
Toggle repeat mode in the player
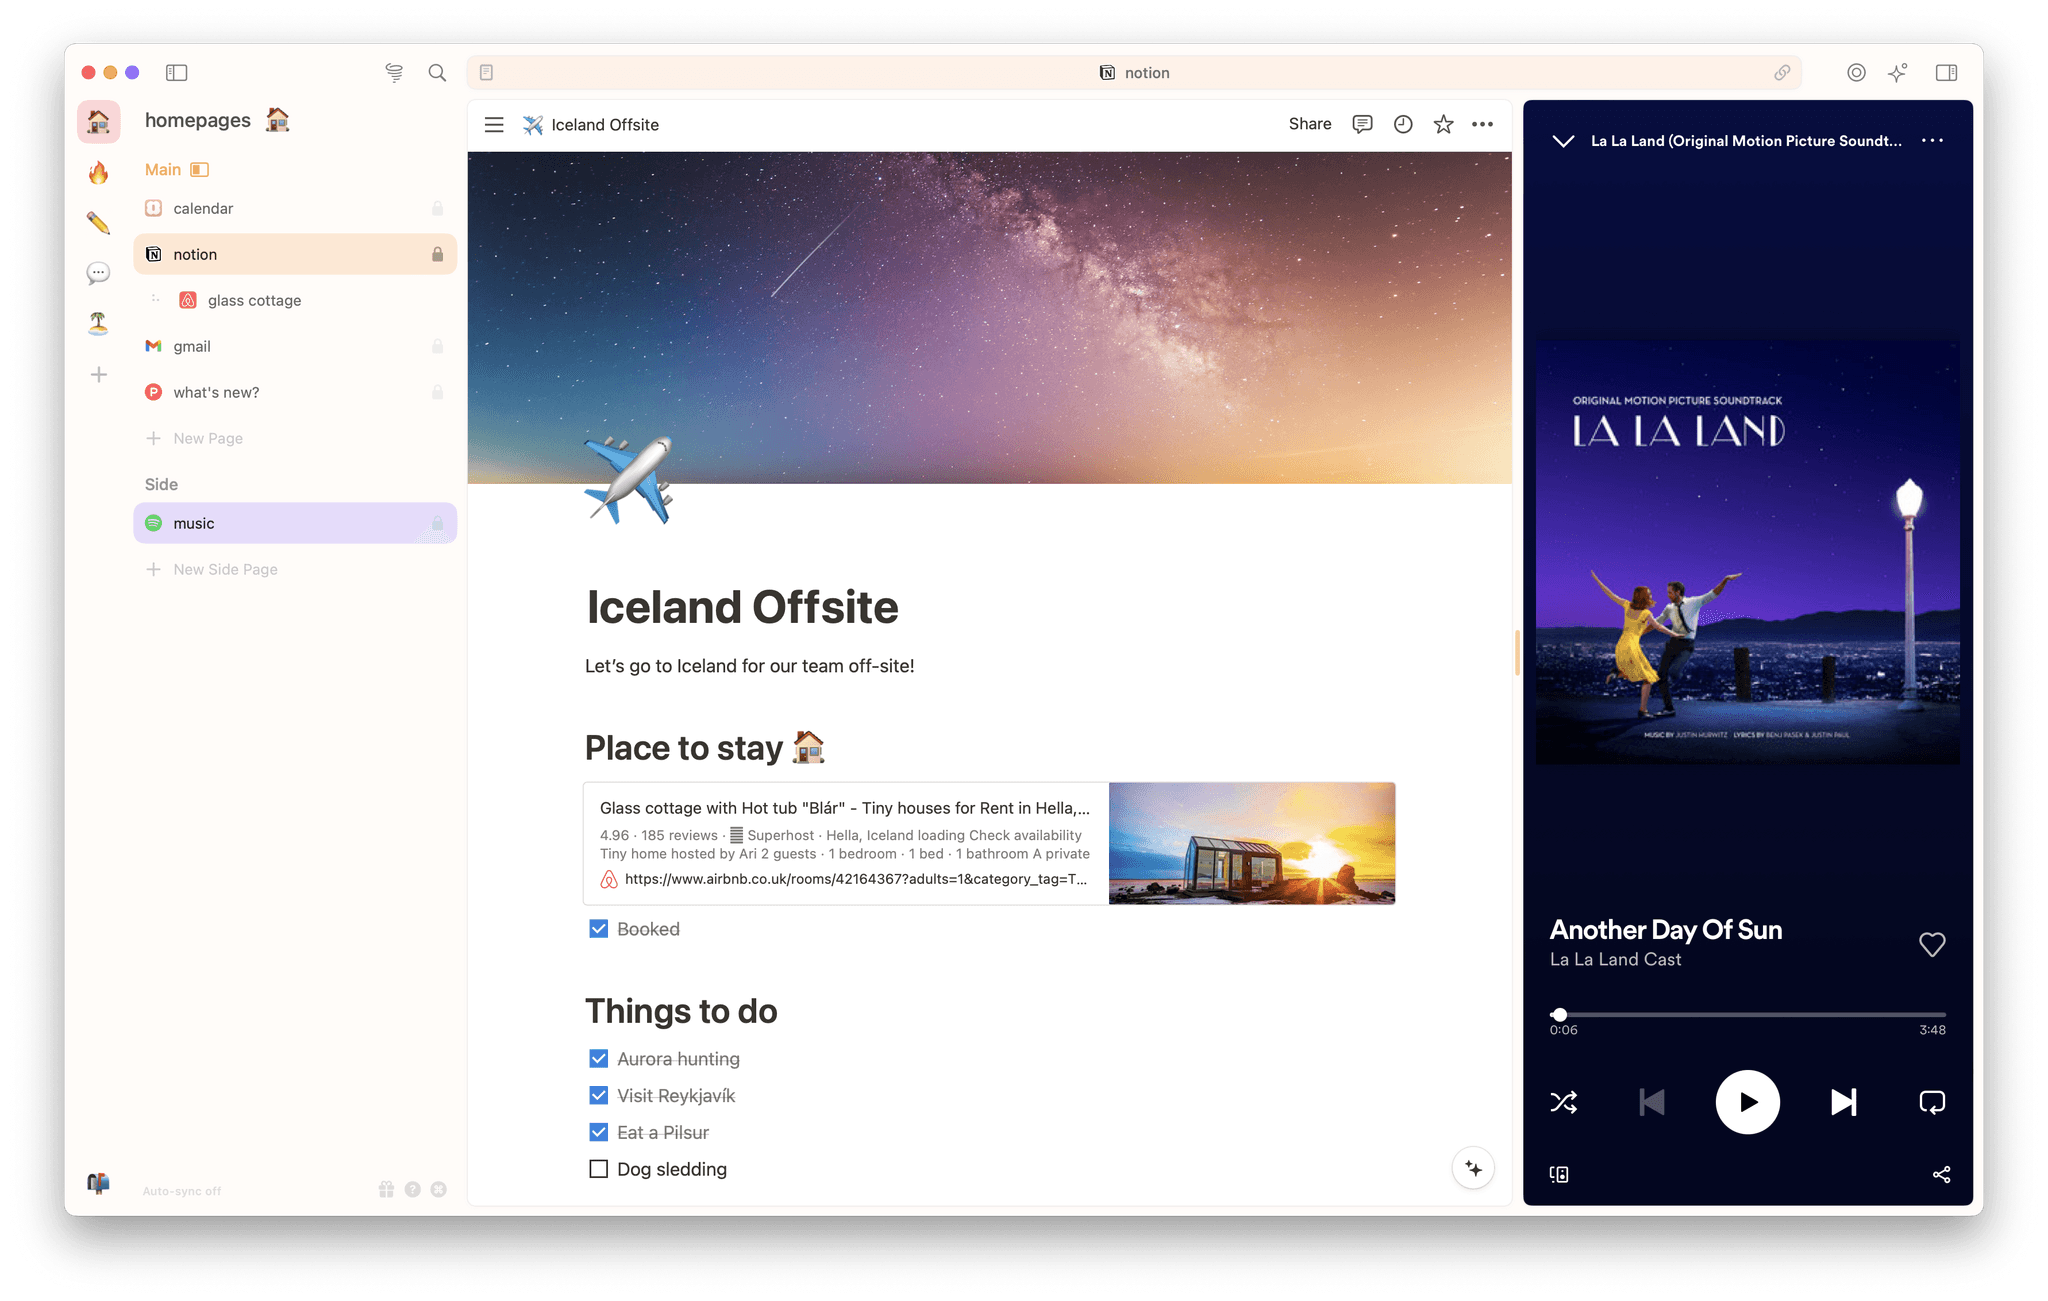click(1931, 1102)
